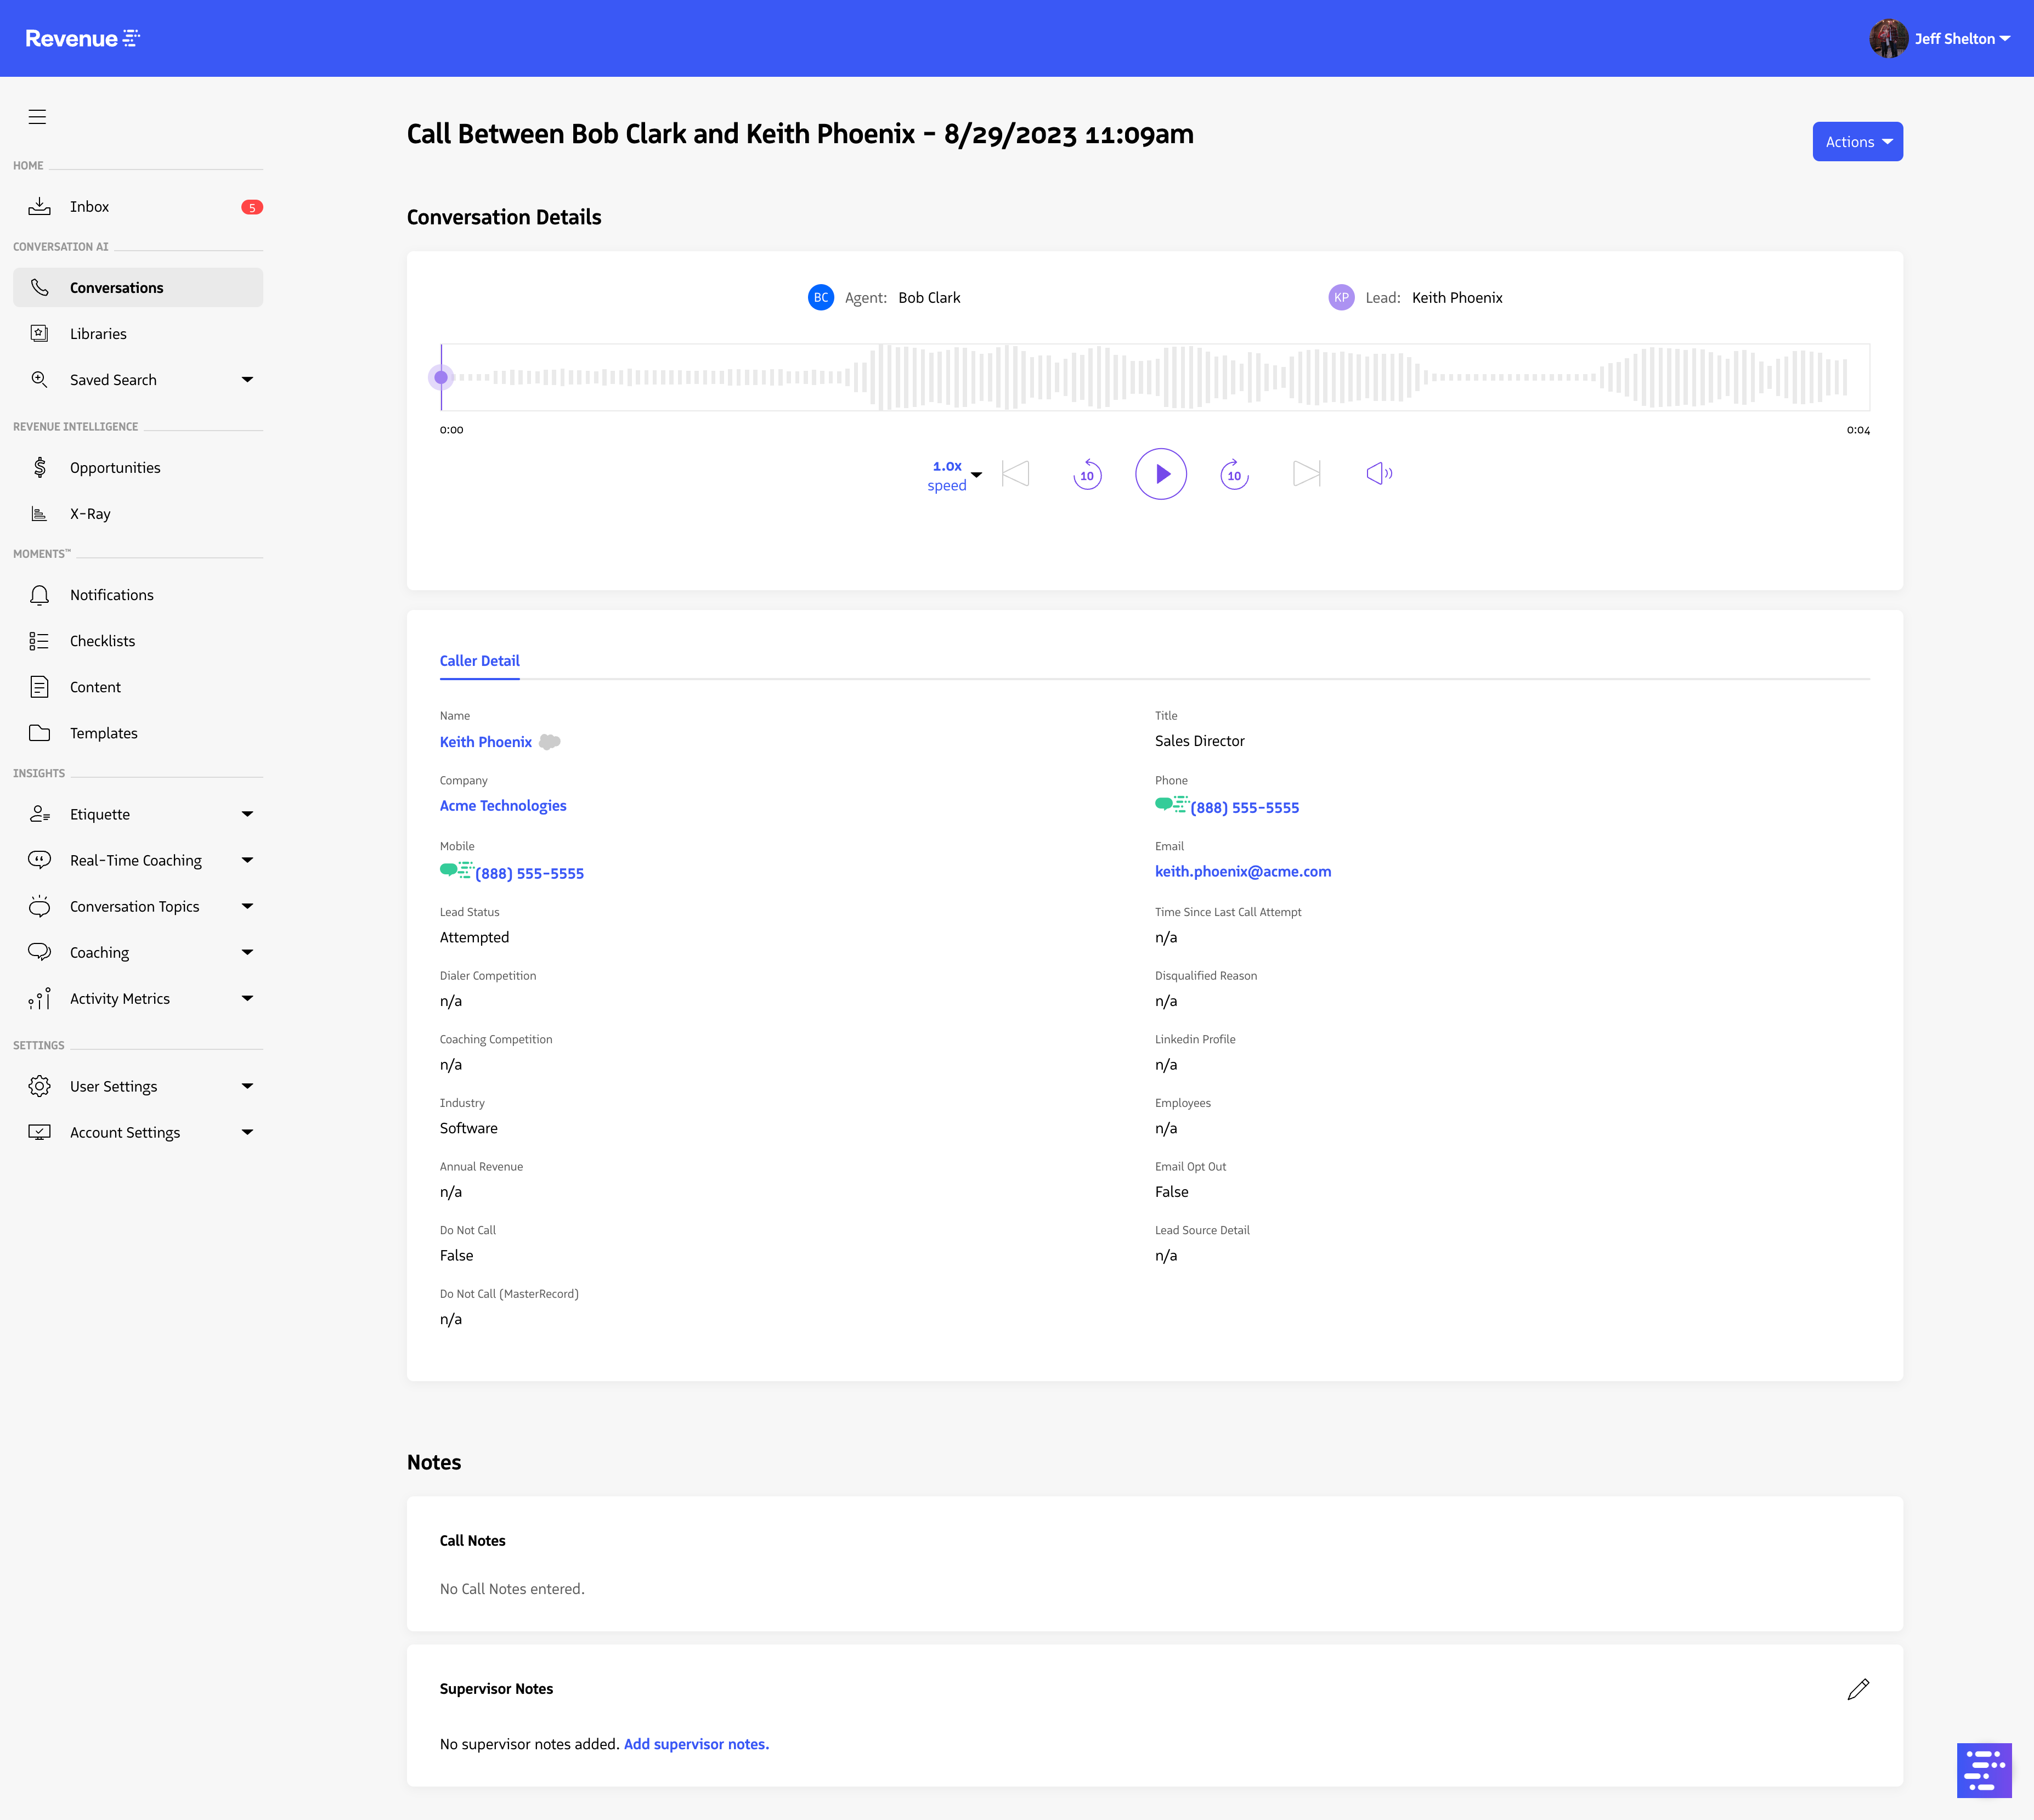The image size is (2034, 1820).
Task: Open the Actions dropdown button
Action: tap(1857, 142)
